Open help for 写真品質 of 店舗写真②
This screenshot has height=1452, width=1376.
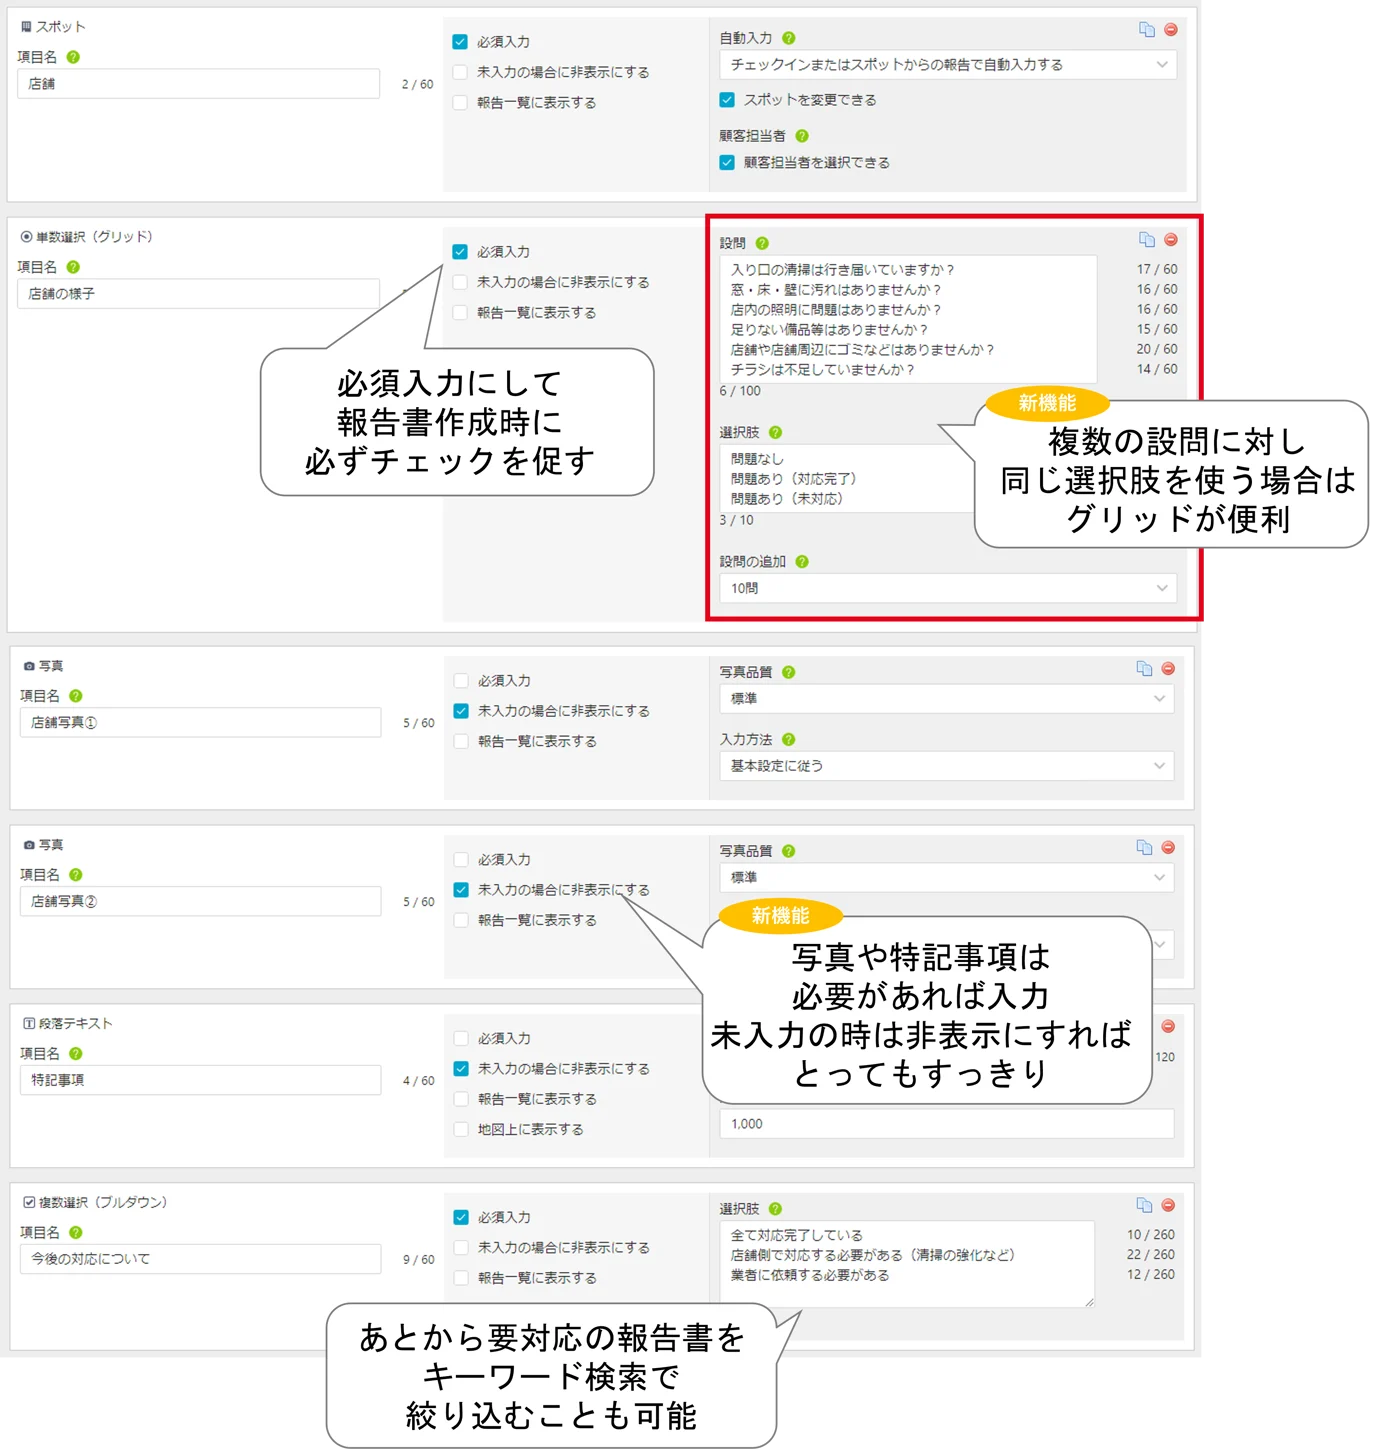(x=789, y=852)
